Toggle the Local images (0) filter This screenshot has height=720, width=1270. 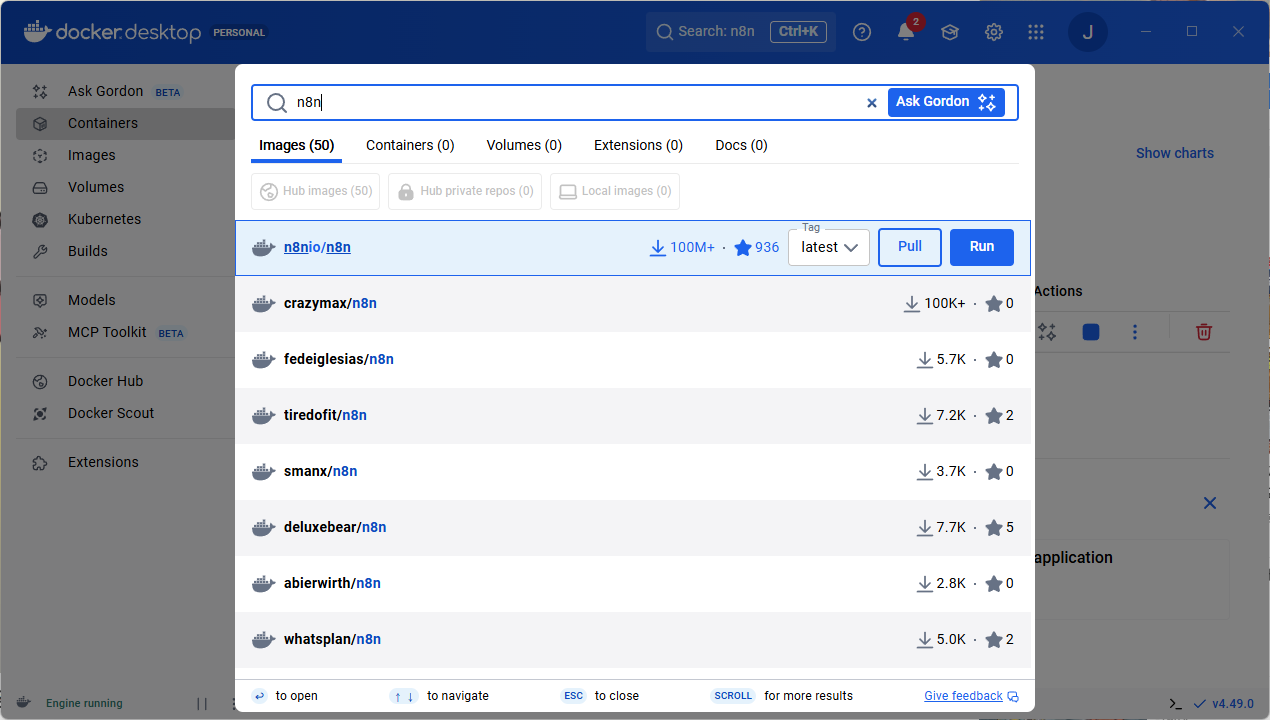click(x=615, y=191)
